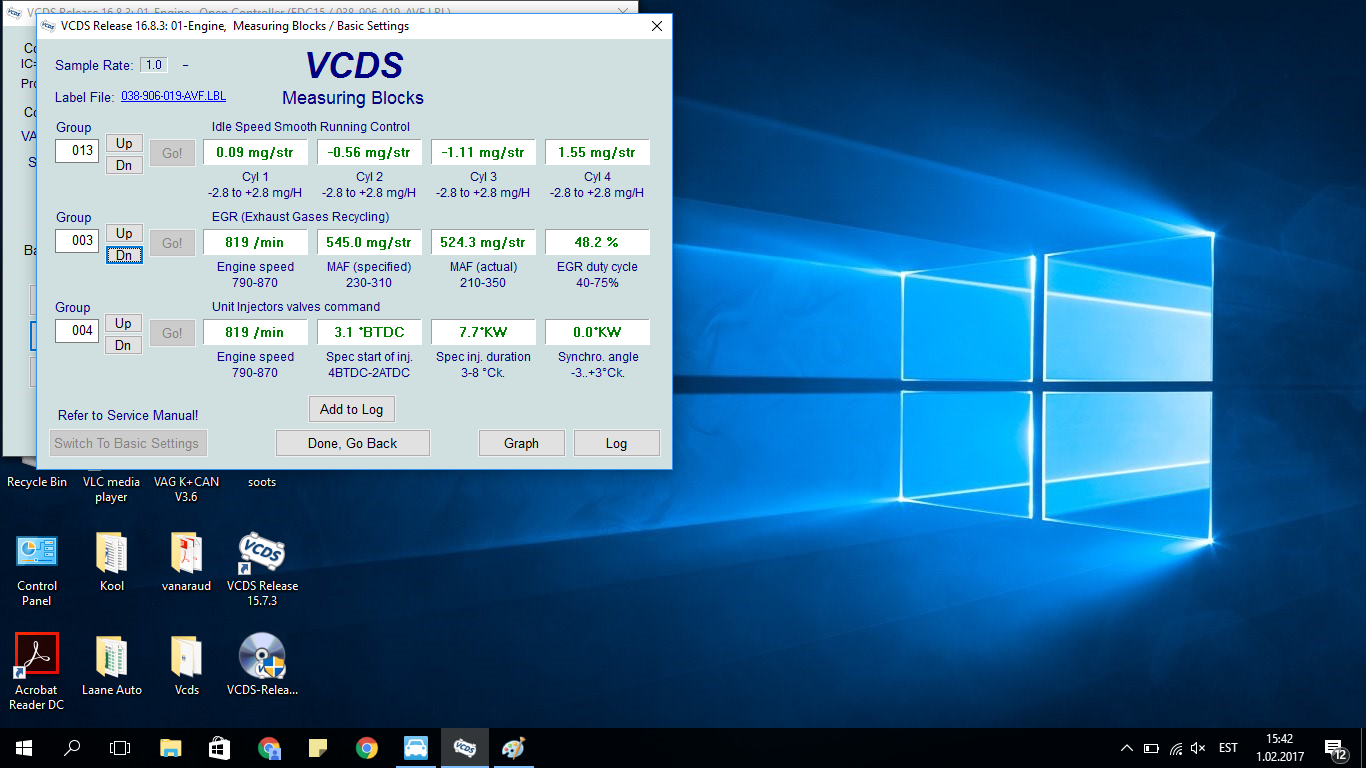The width and height of the screenshot is (1366, 768).
Task: Select MAF actual value 524.3 mg/str
Action: [483, 242]
